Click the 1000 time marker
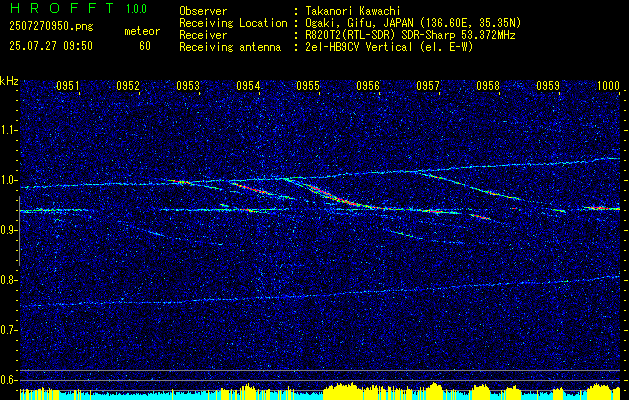The height and width of the screenshot is (400, 629). pos(608,85)
